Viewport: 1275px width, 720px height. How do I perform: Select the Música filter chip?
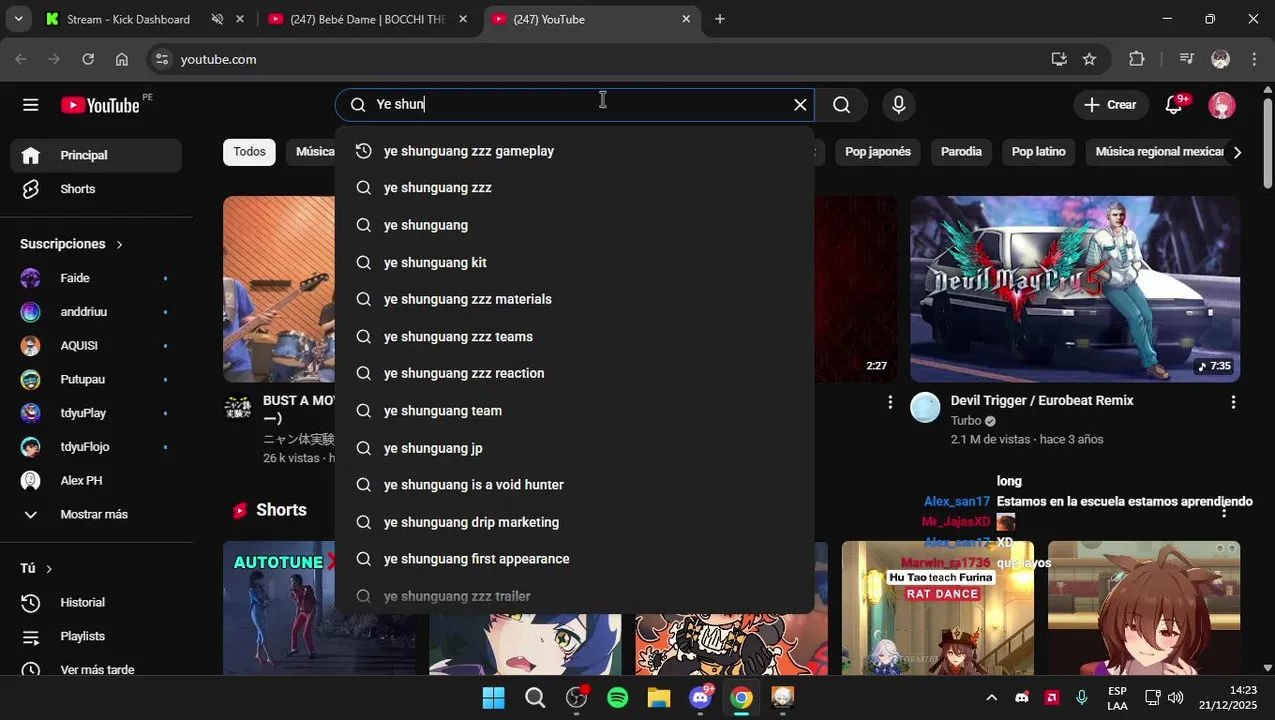pos(314,152)
